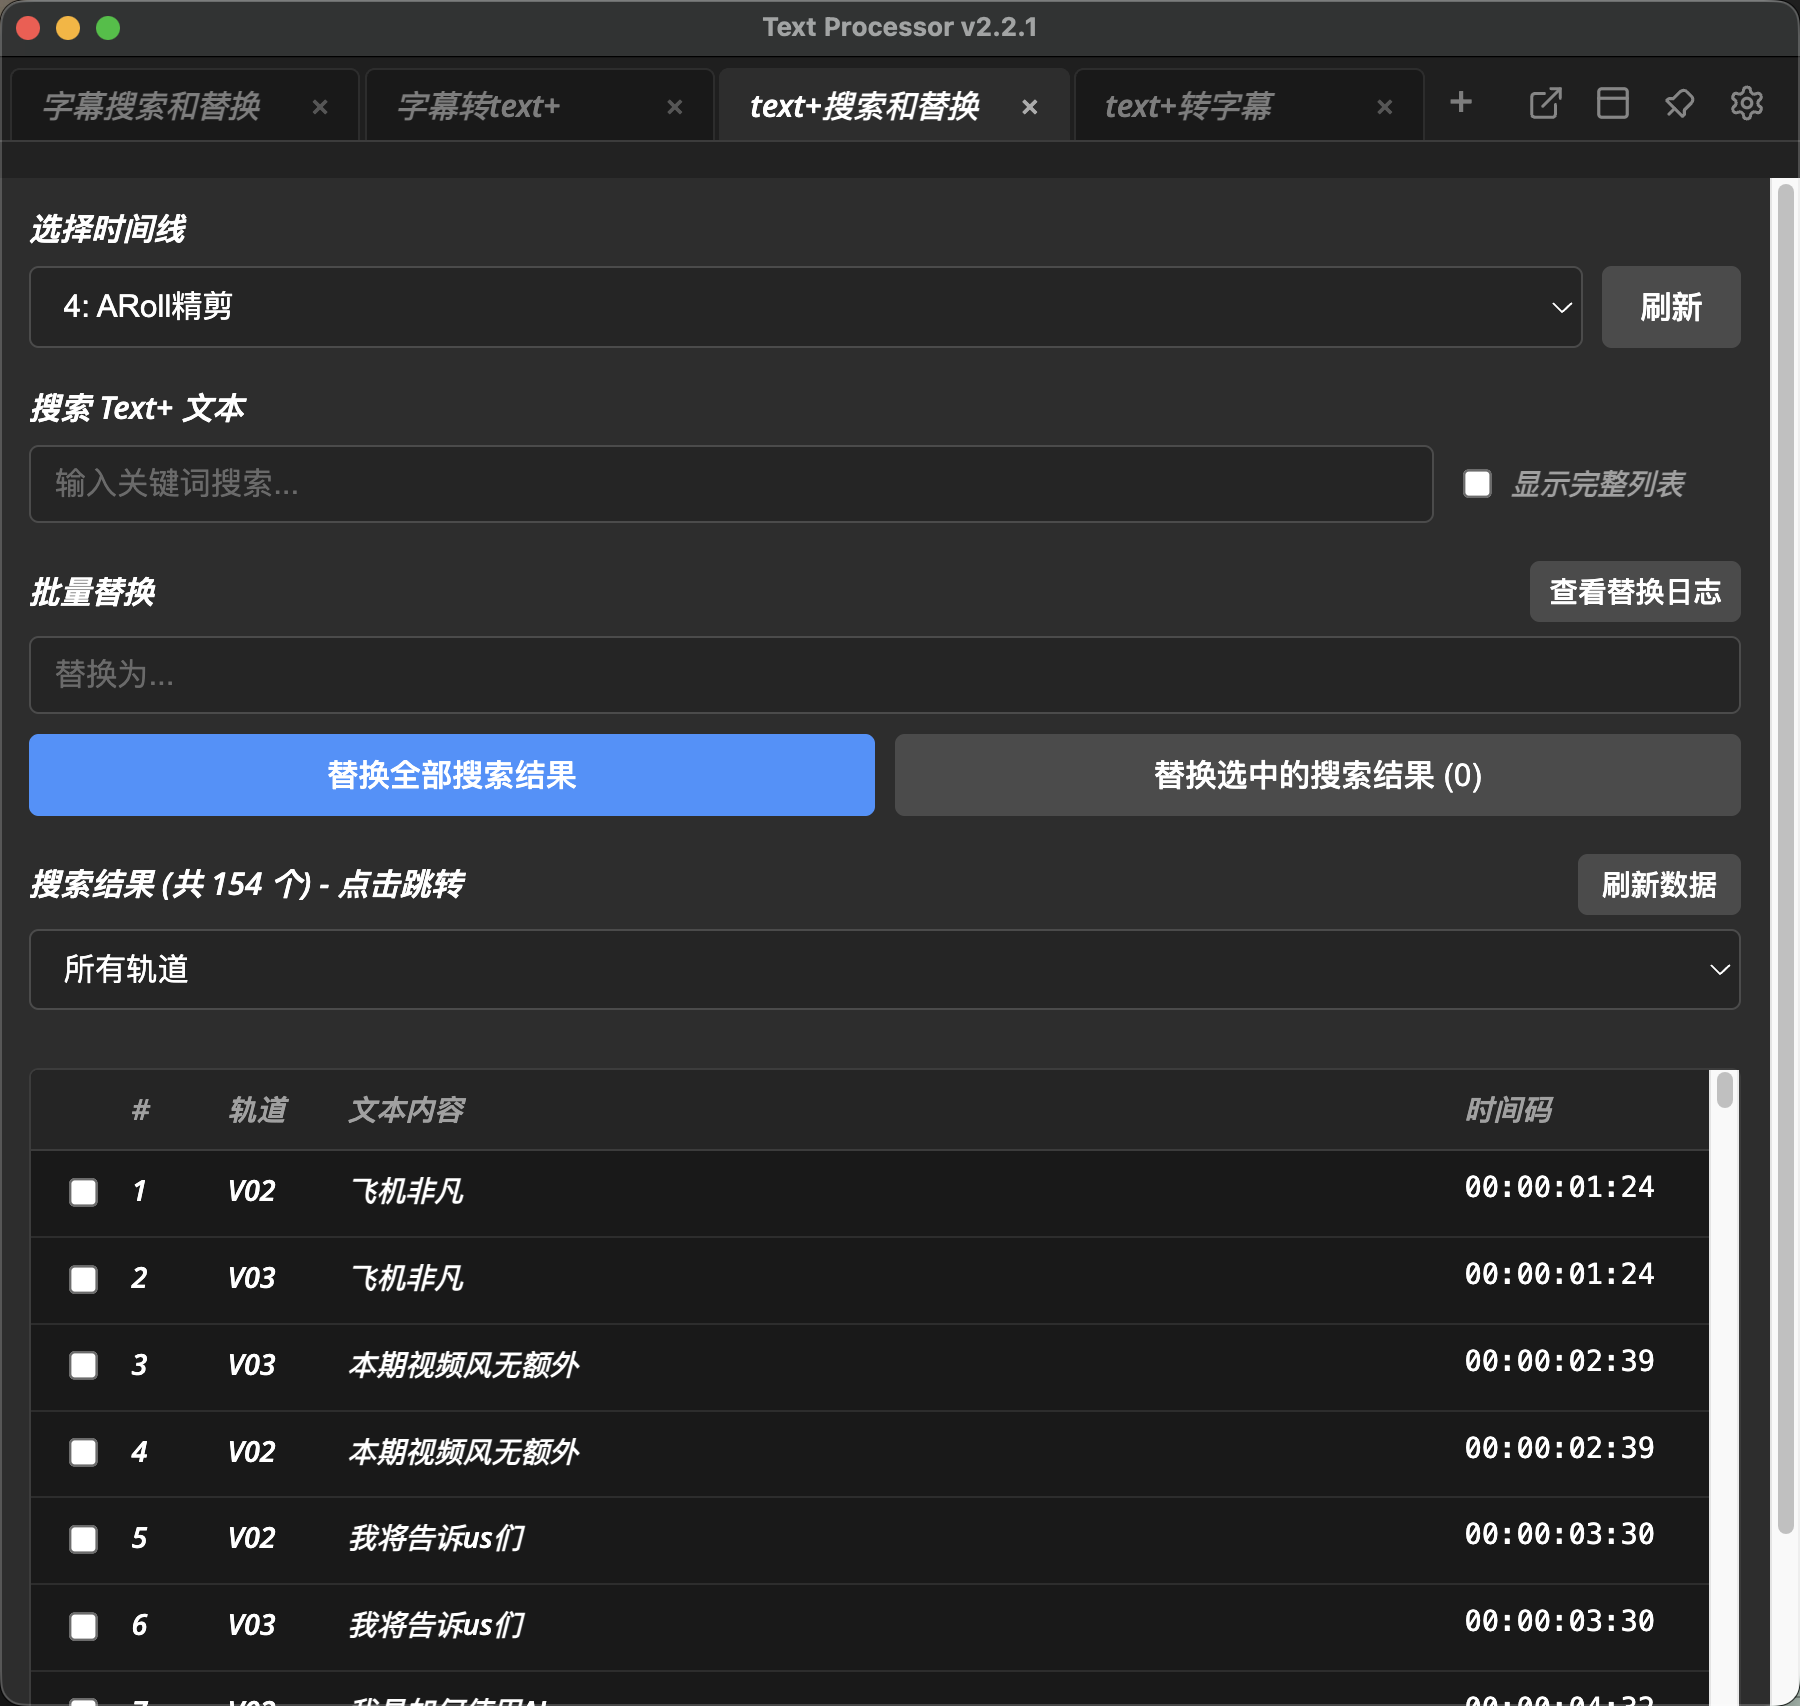This screenshot has height=1706, width=1800.
Task: Focus the 输入关键词搜索 search field
Action: pos(730,484)
